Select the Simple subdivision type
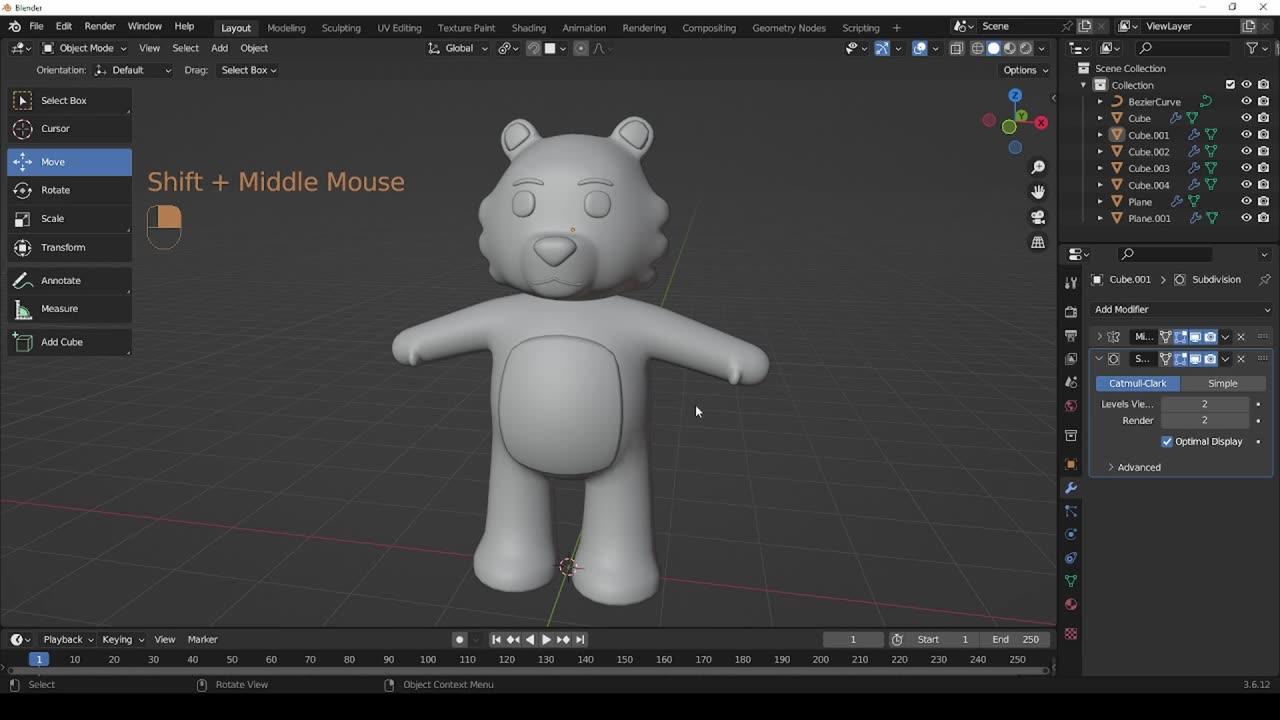The image size is (1280, 720). pos(1222,383)
